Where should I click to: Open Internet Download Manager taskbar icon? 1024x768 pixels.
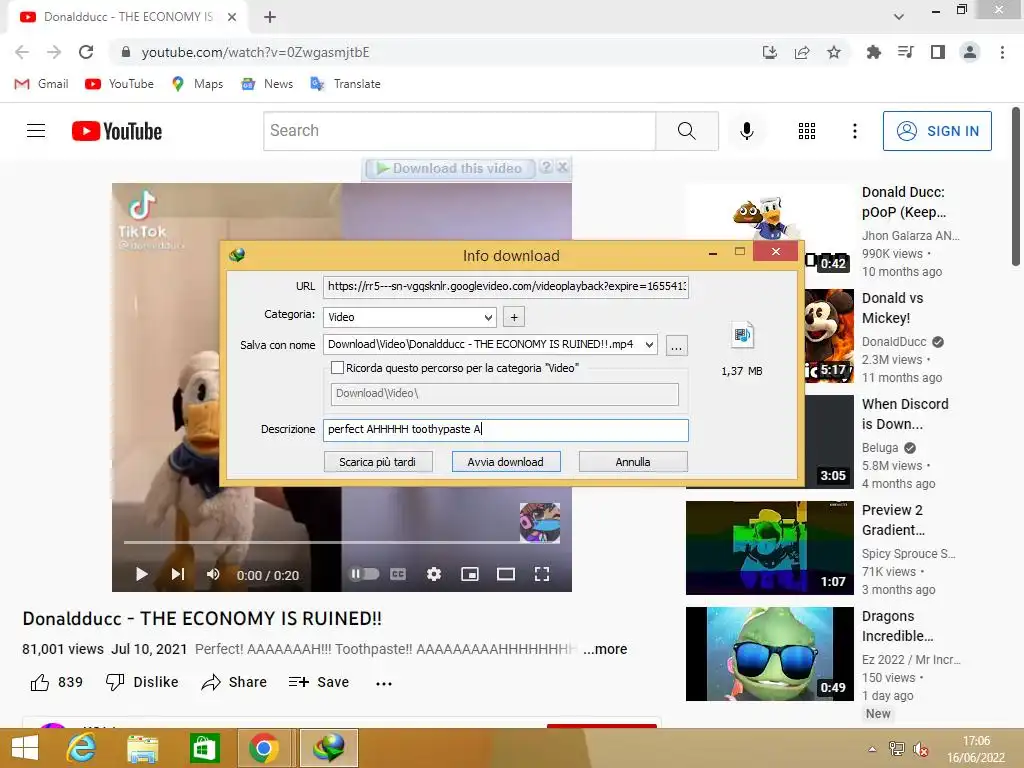coord(328,748)
